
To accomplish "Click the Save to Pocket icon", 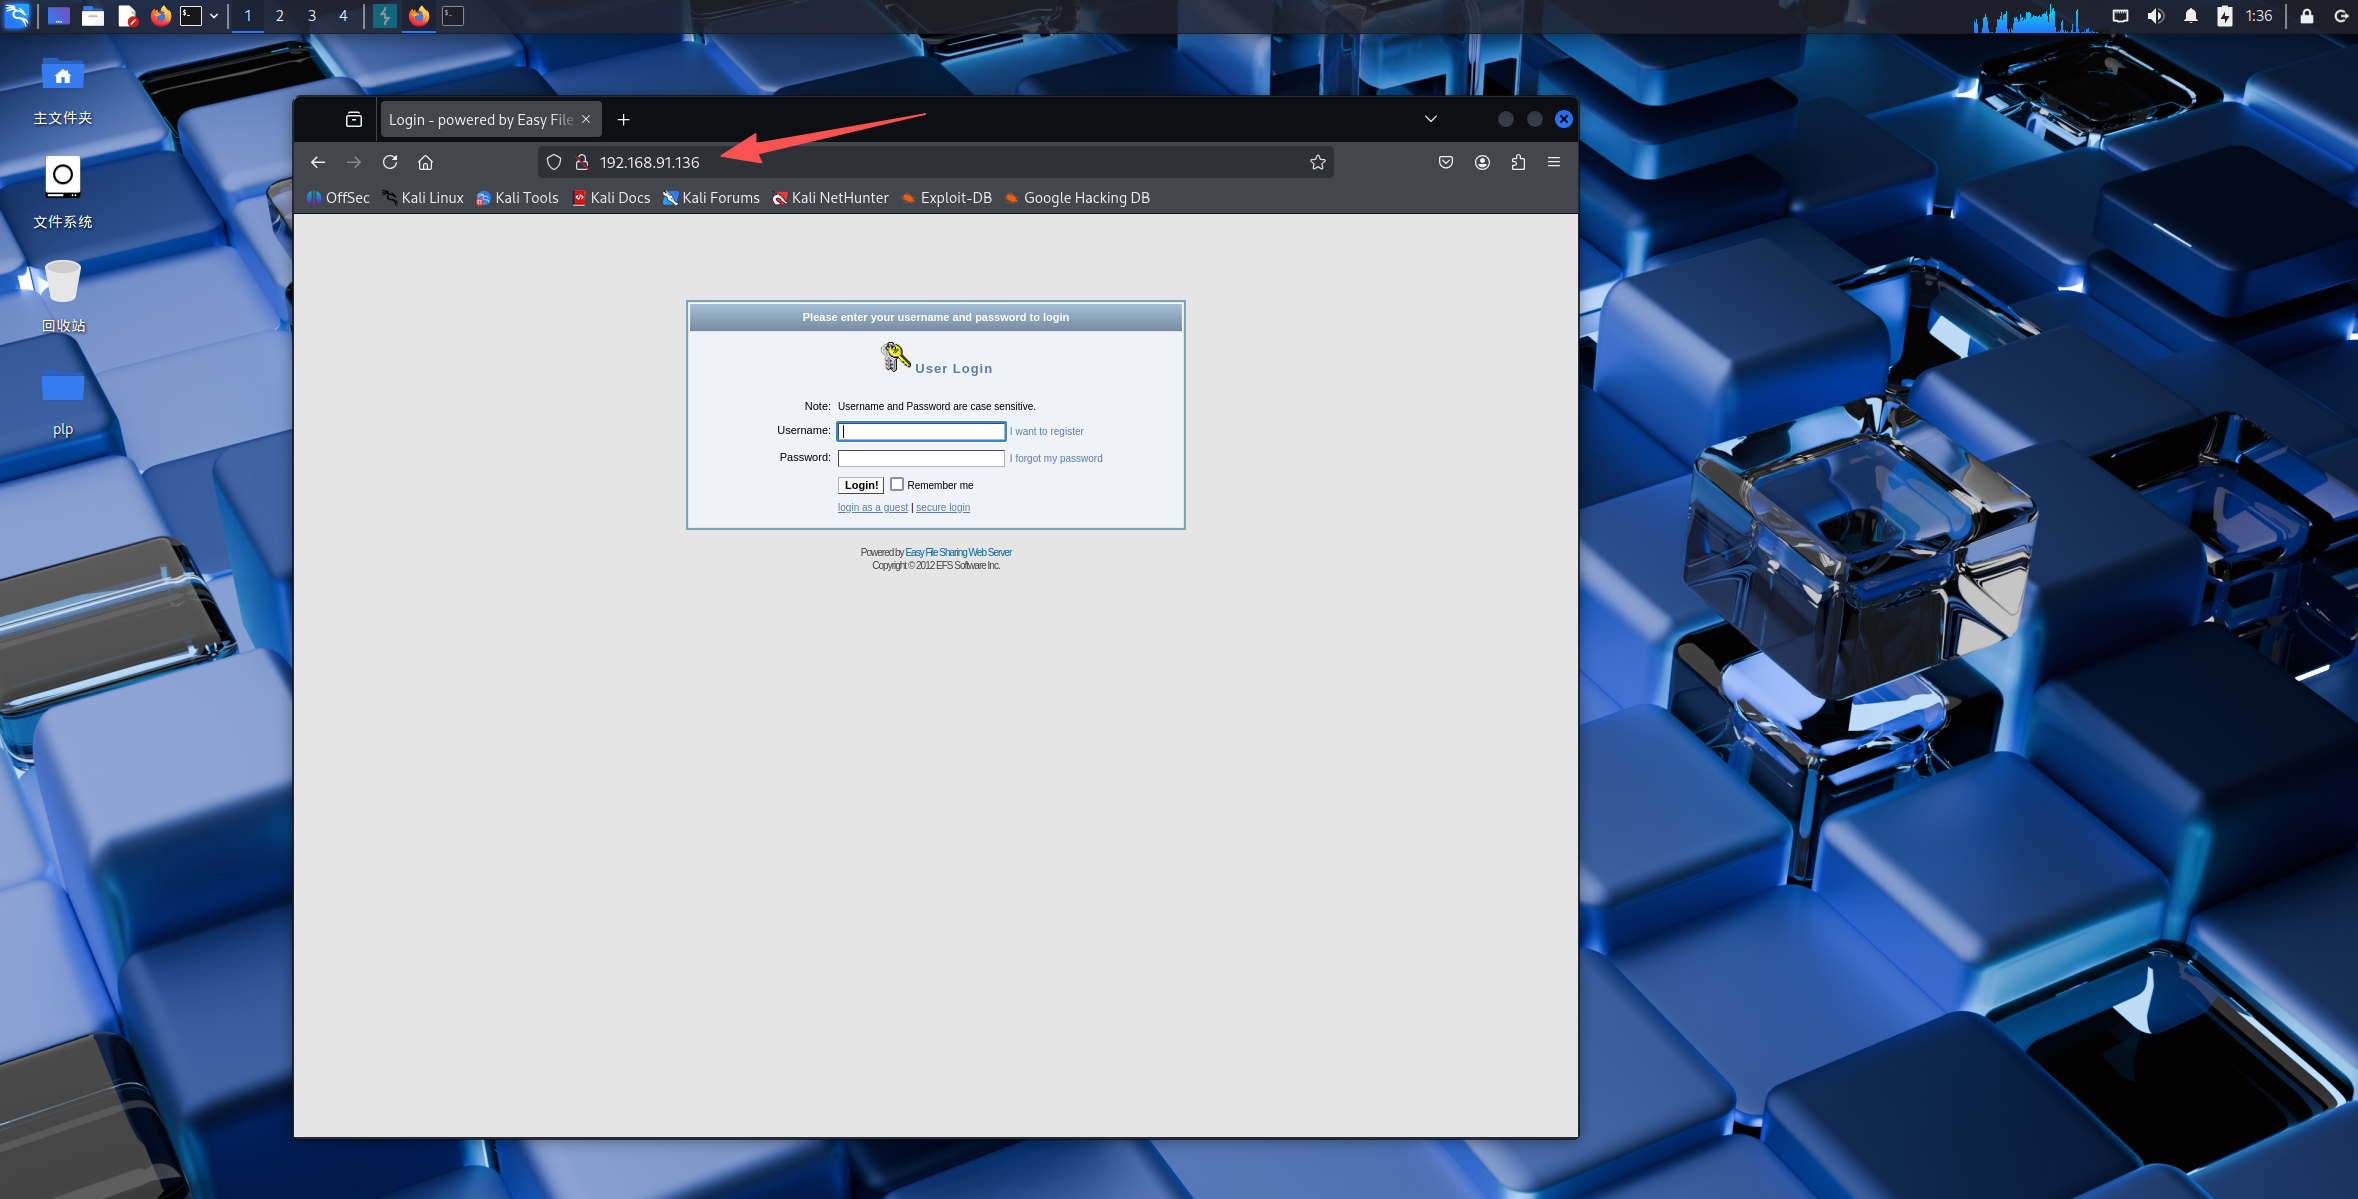I will 1446,162.
